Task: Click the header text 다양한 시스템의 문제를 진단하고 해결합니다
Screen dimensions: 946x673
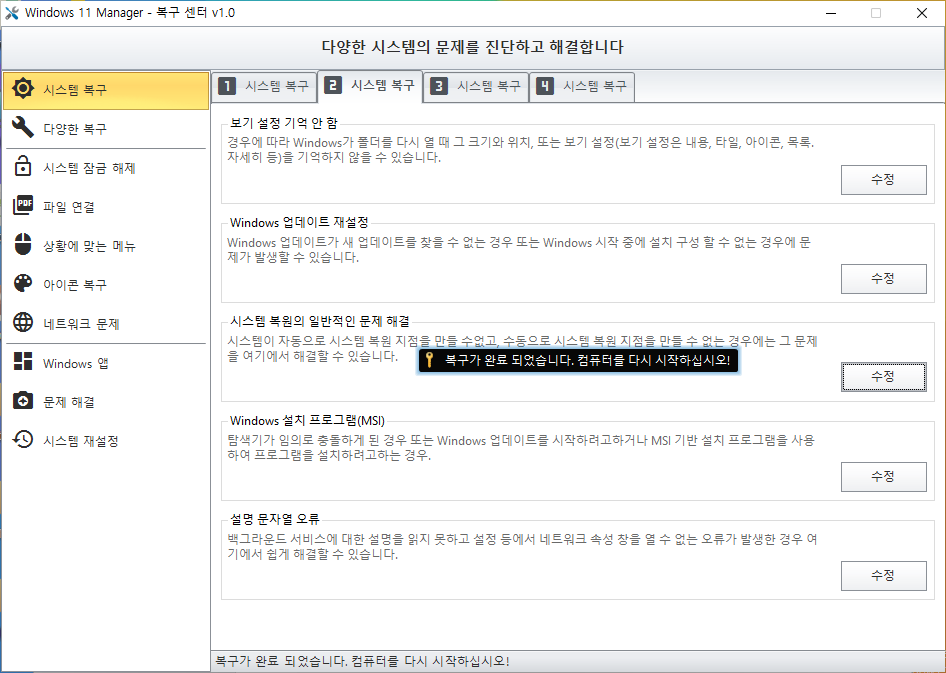Action: [x=472, y=47]
